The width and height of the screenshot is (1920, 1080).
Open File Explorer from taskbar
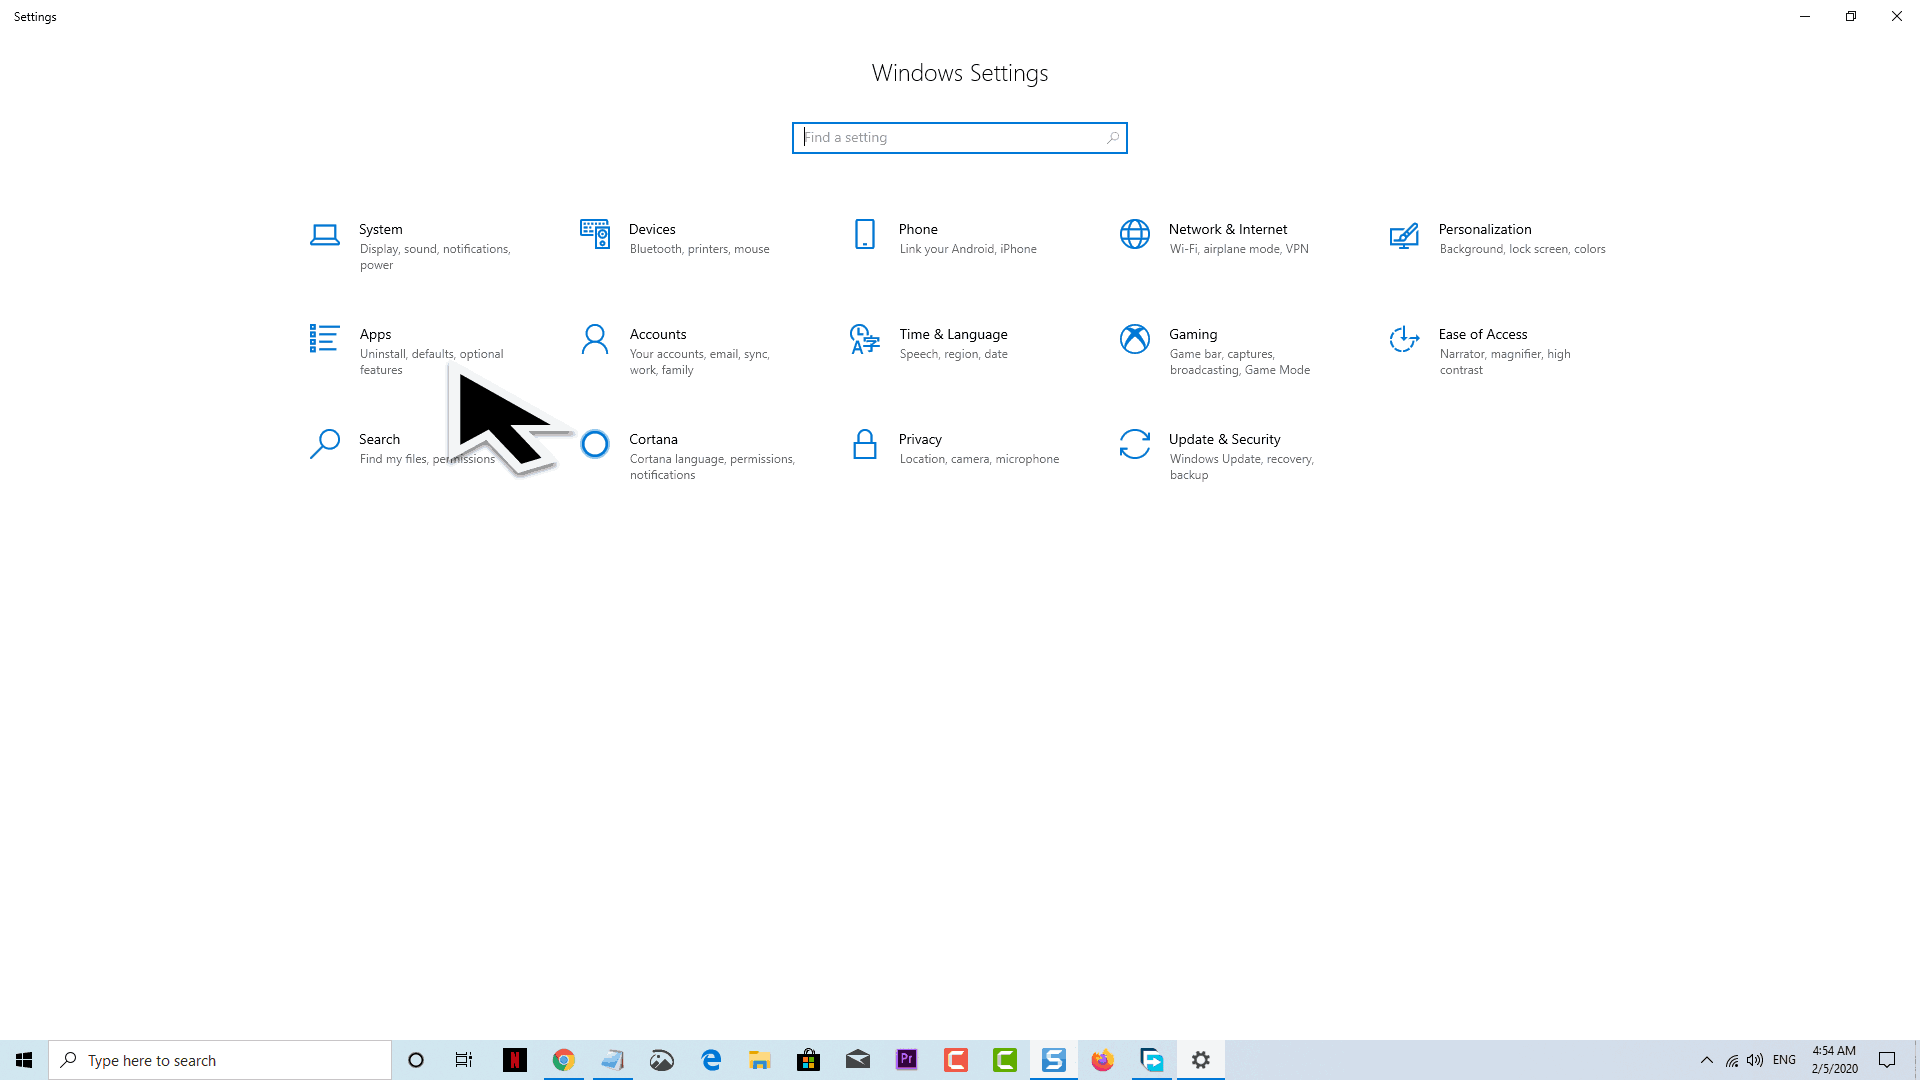point(760,1060)
